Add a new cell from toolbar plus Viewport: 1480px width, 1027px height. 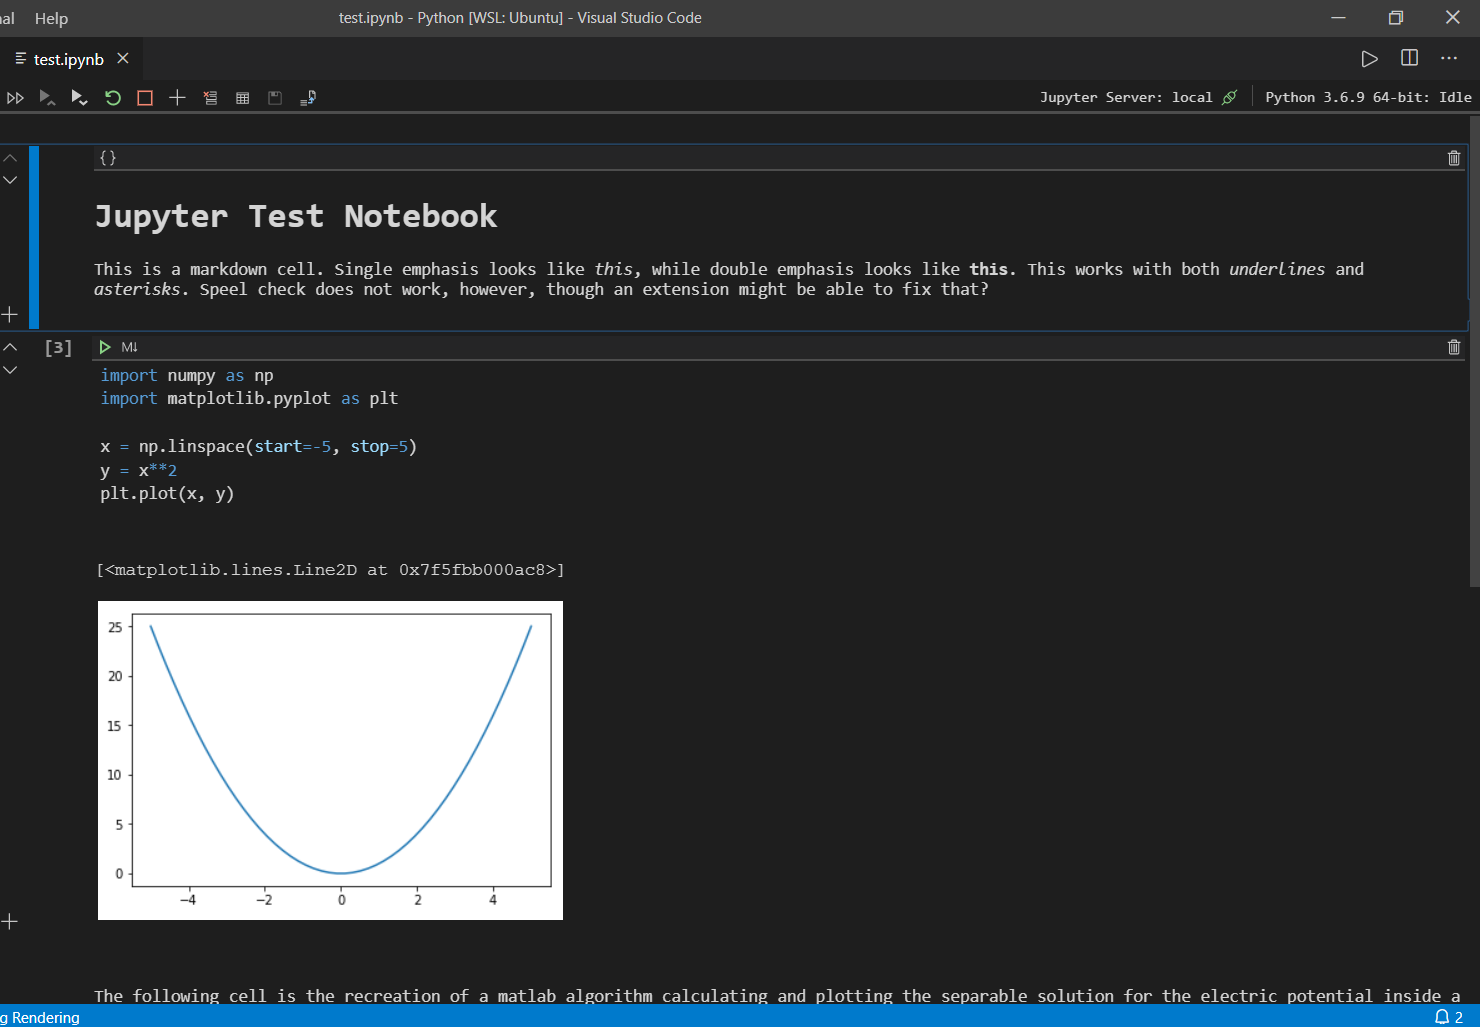[x=177, y=98]
